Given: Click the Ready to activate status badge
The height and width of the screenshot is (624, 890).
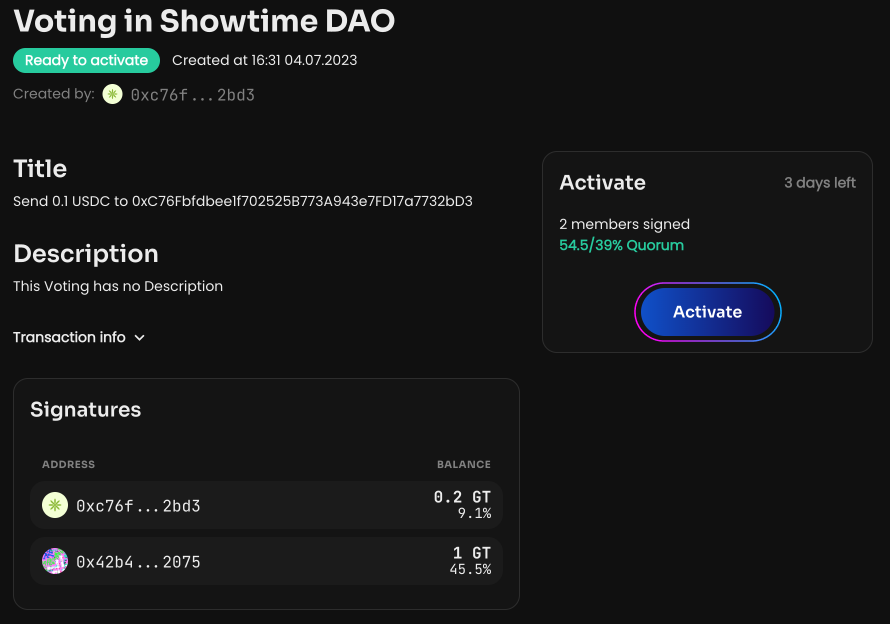Looking at the screenshot, I should click(x=86, y=60).
